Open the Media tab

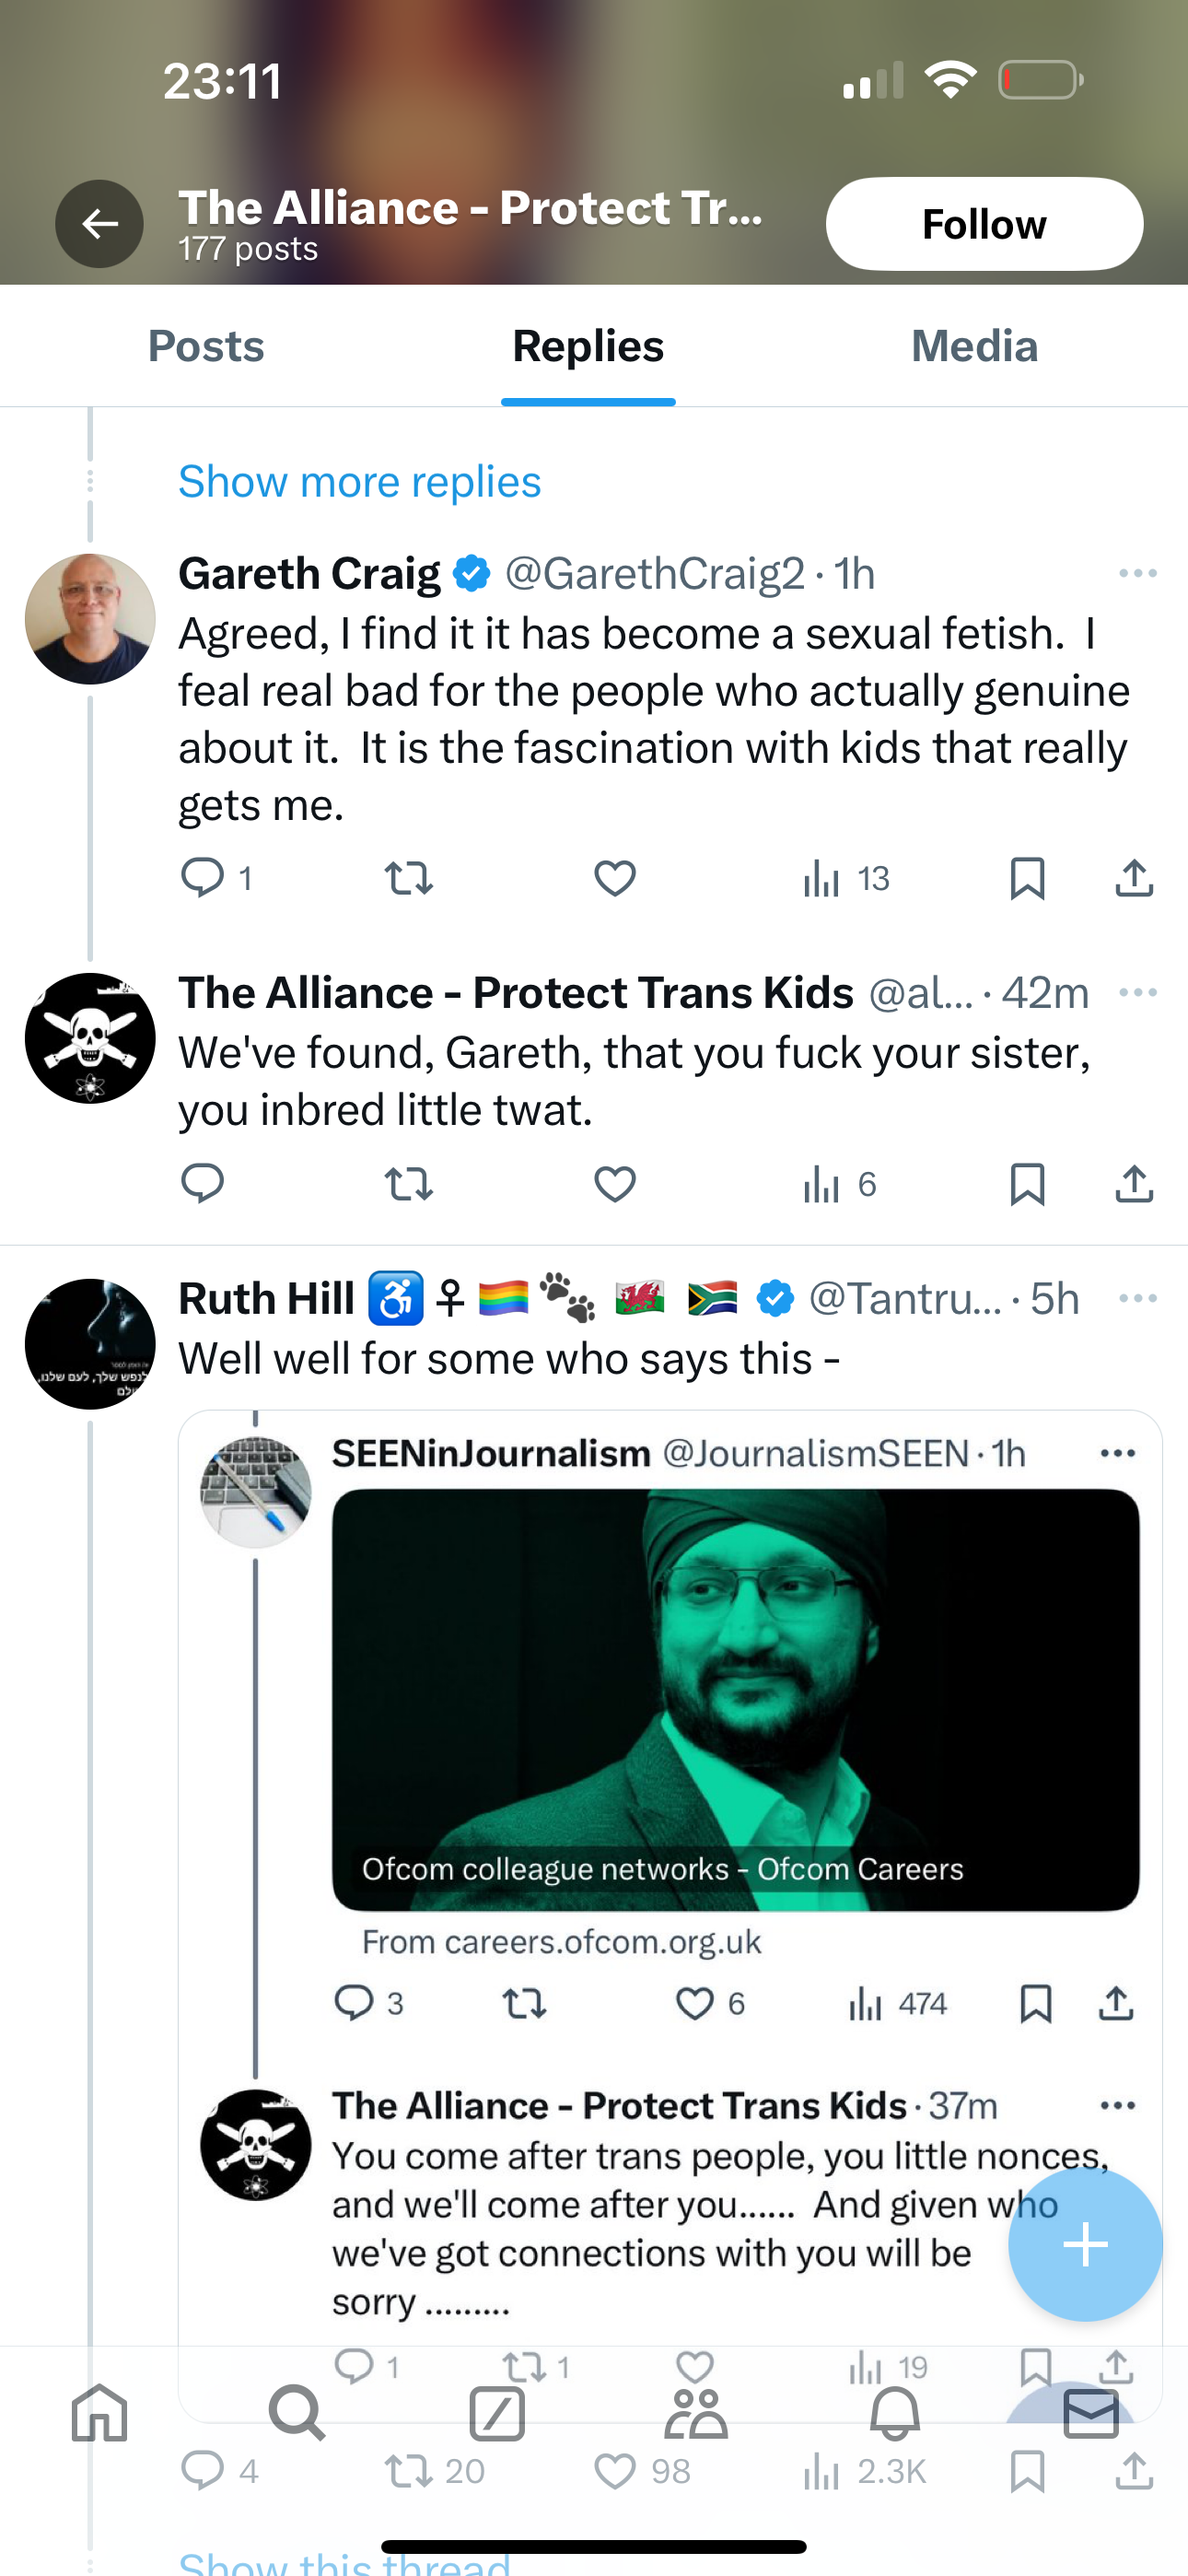tap(974, 347)
